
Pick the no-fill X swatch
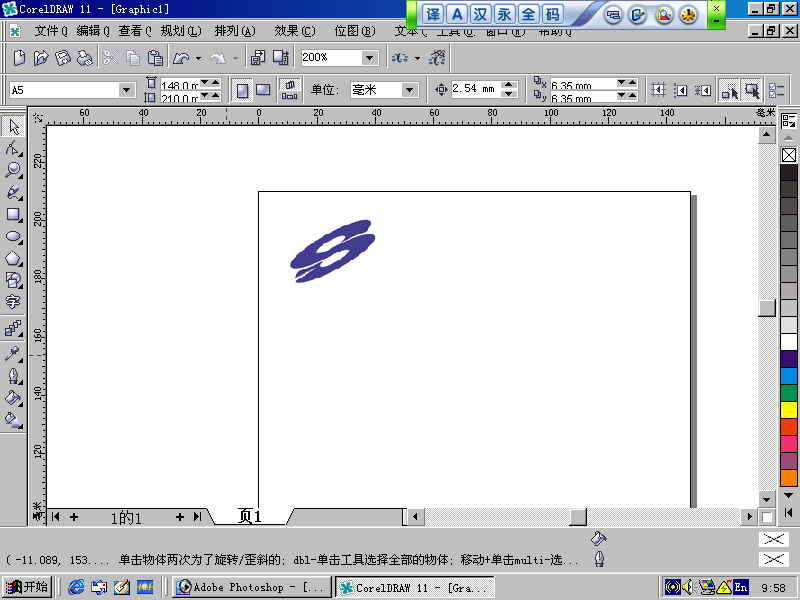(x=789, y=155)
